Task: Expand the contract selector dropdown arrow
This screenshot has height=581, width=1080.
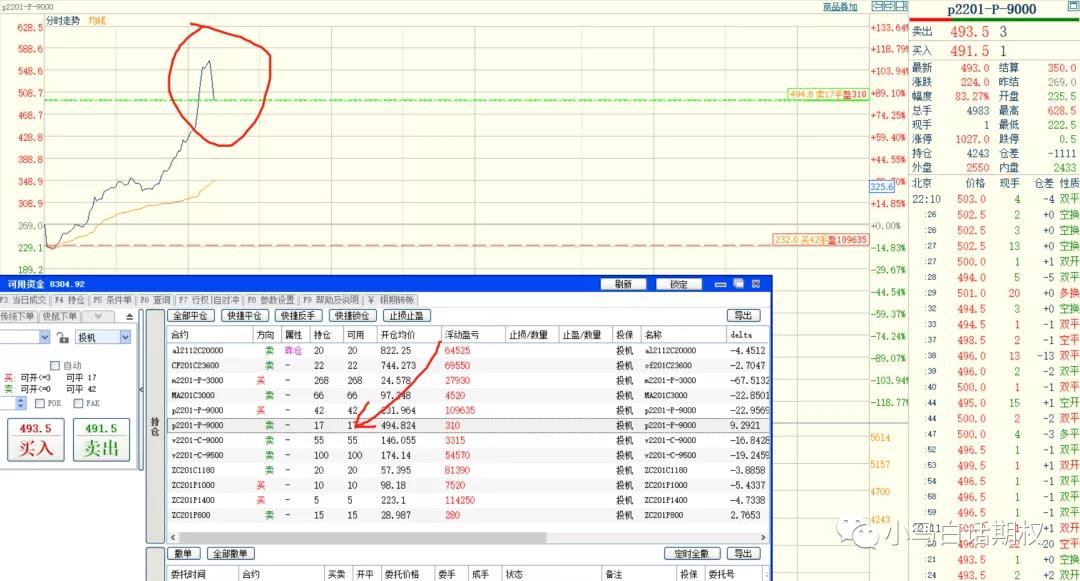Action: tap(46, 338)
